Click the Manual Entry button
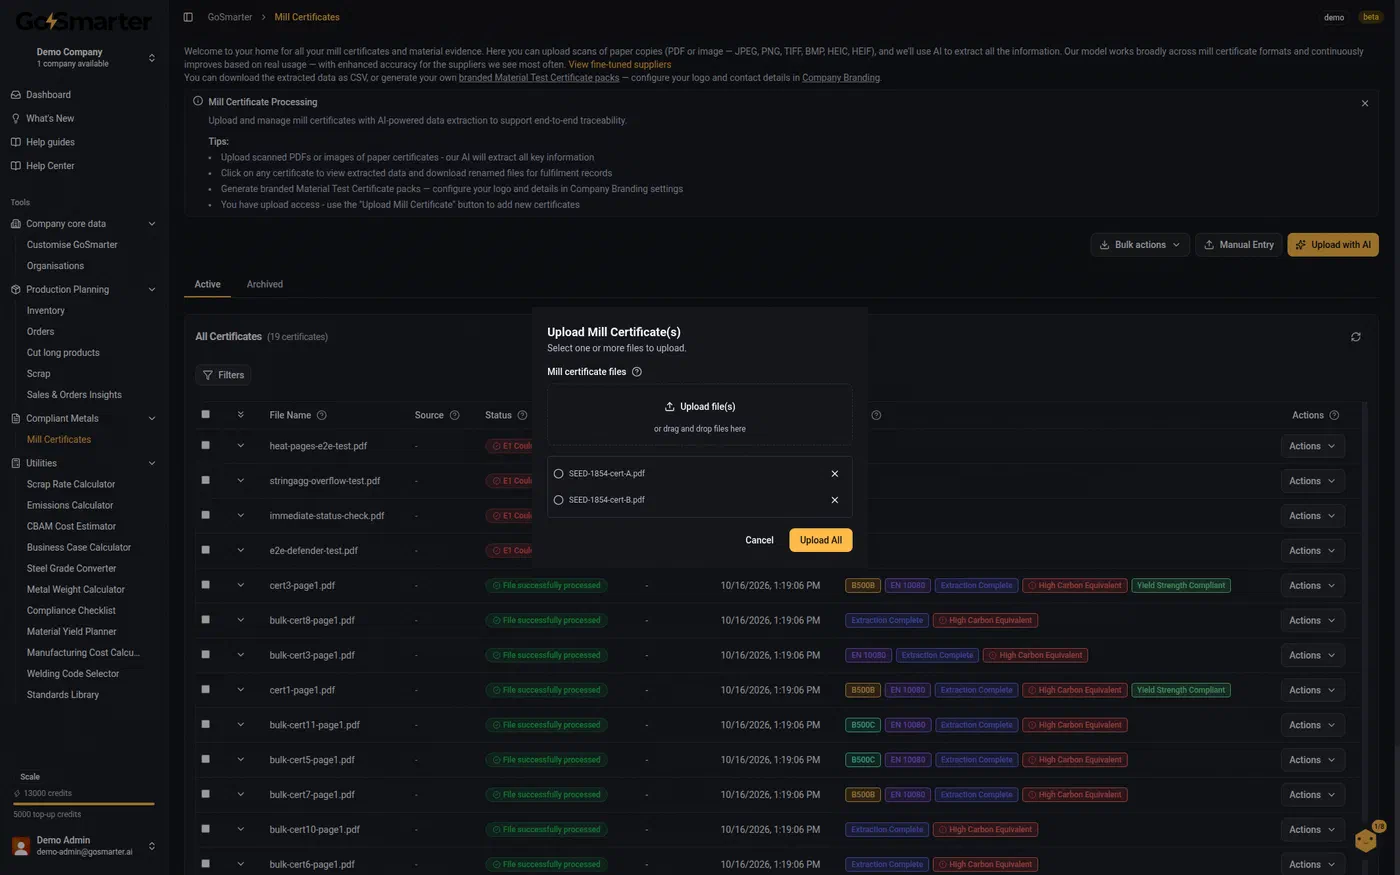This screenshot has width=1400, height=875. 1238,245
